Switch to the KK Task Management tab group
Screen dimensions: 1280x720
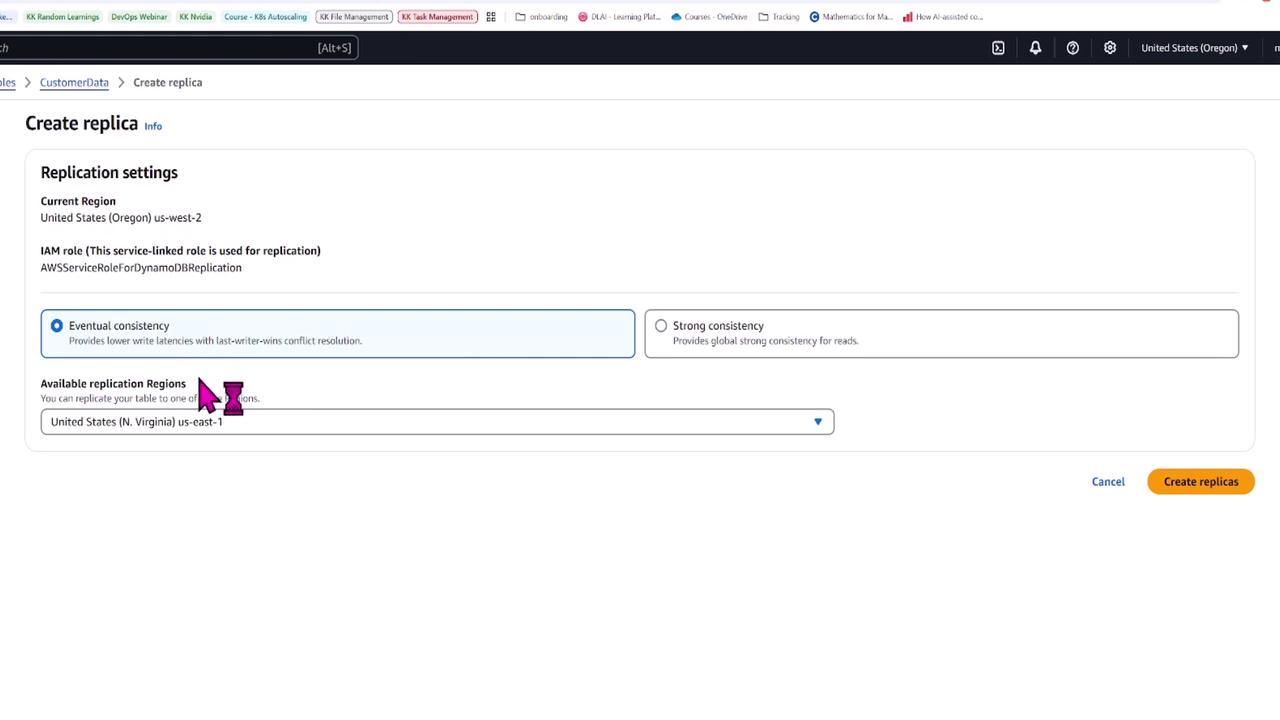pos(437,17)
